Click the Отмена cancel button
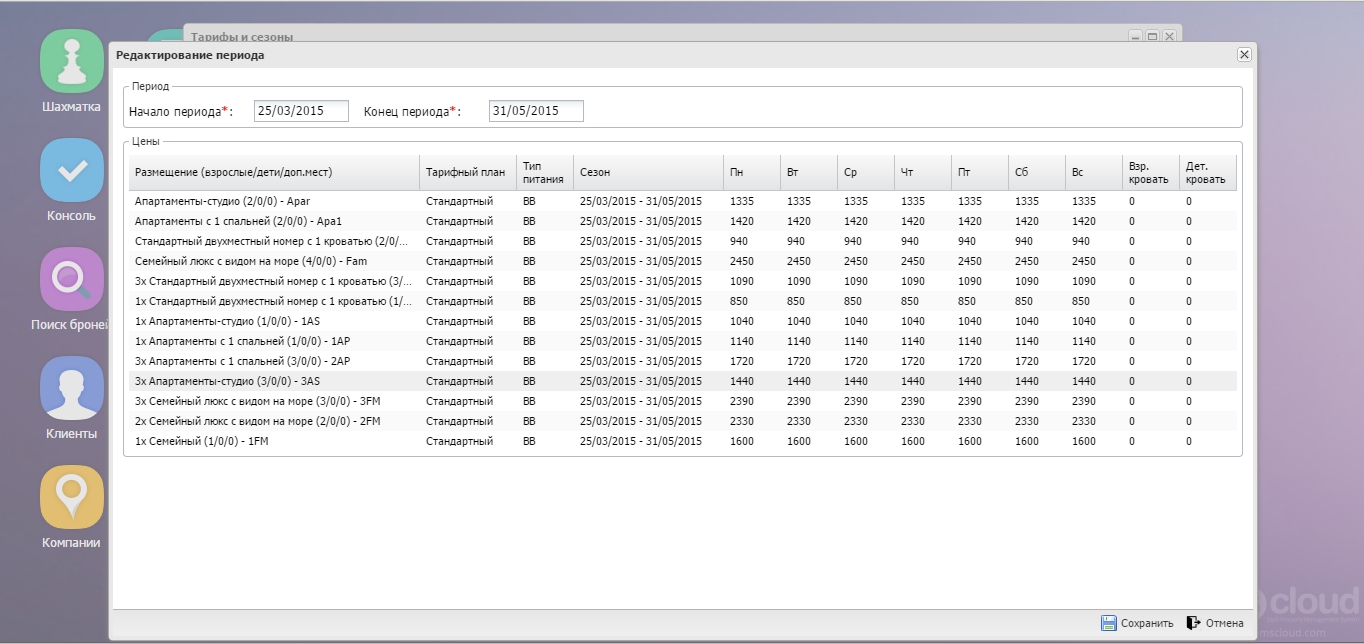Image resolution: width=1364 pixels, height=644 pixels. [x=1215, y=623]
